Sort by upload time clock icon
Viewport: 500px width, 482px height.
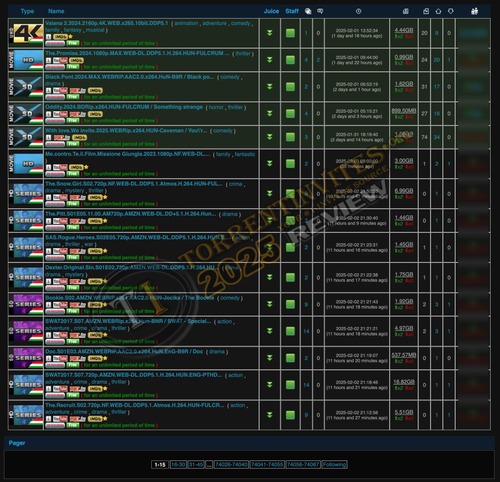tap(358, 11)
